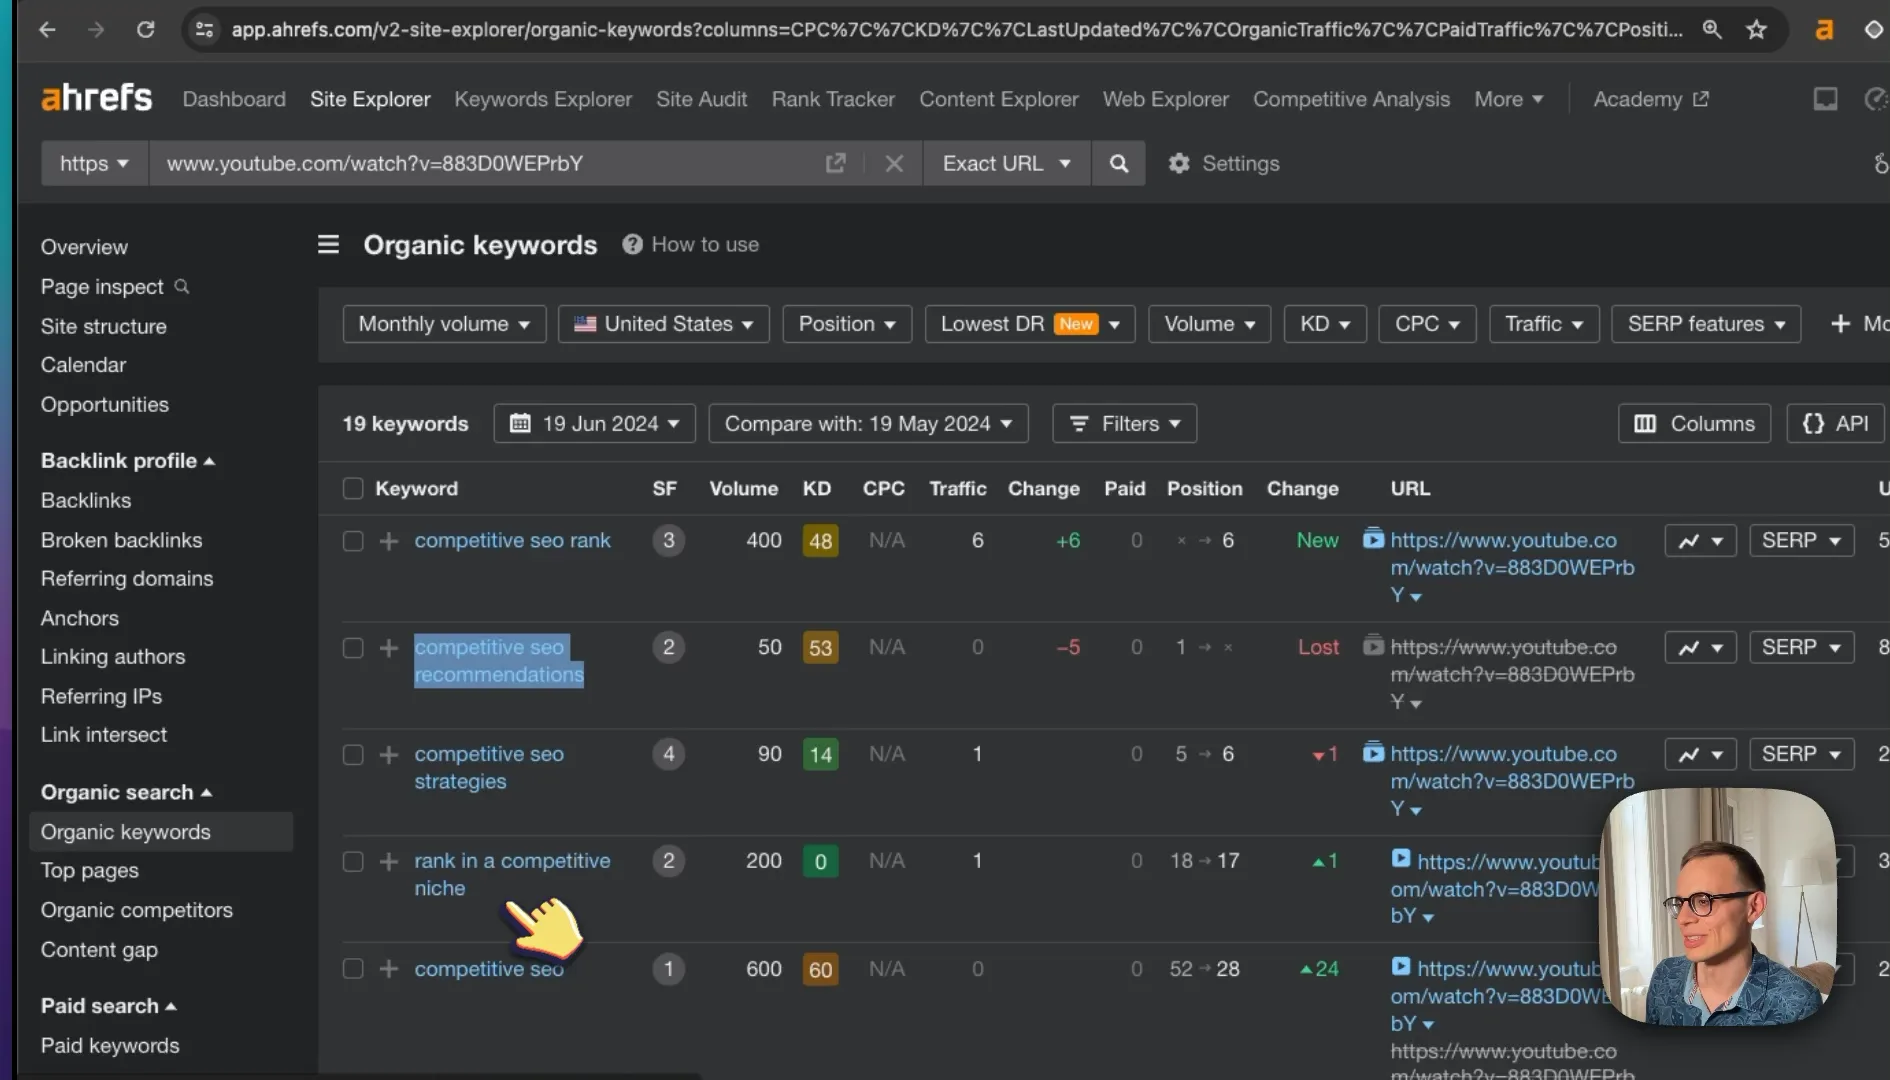Open the United States country dropdown
The width and height of the screenshot is (1890, 1080).
click(664, 324)
